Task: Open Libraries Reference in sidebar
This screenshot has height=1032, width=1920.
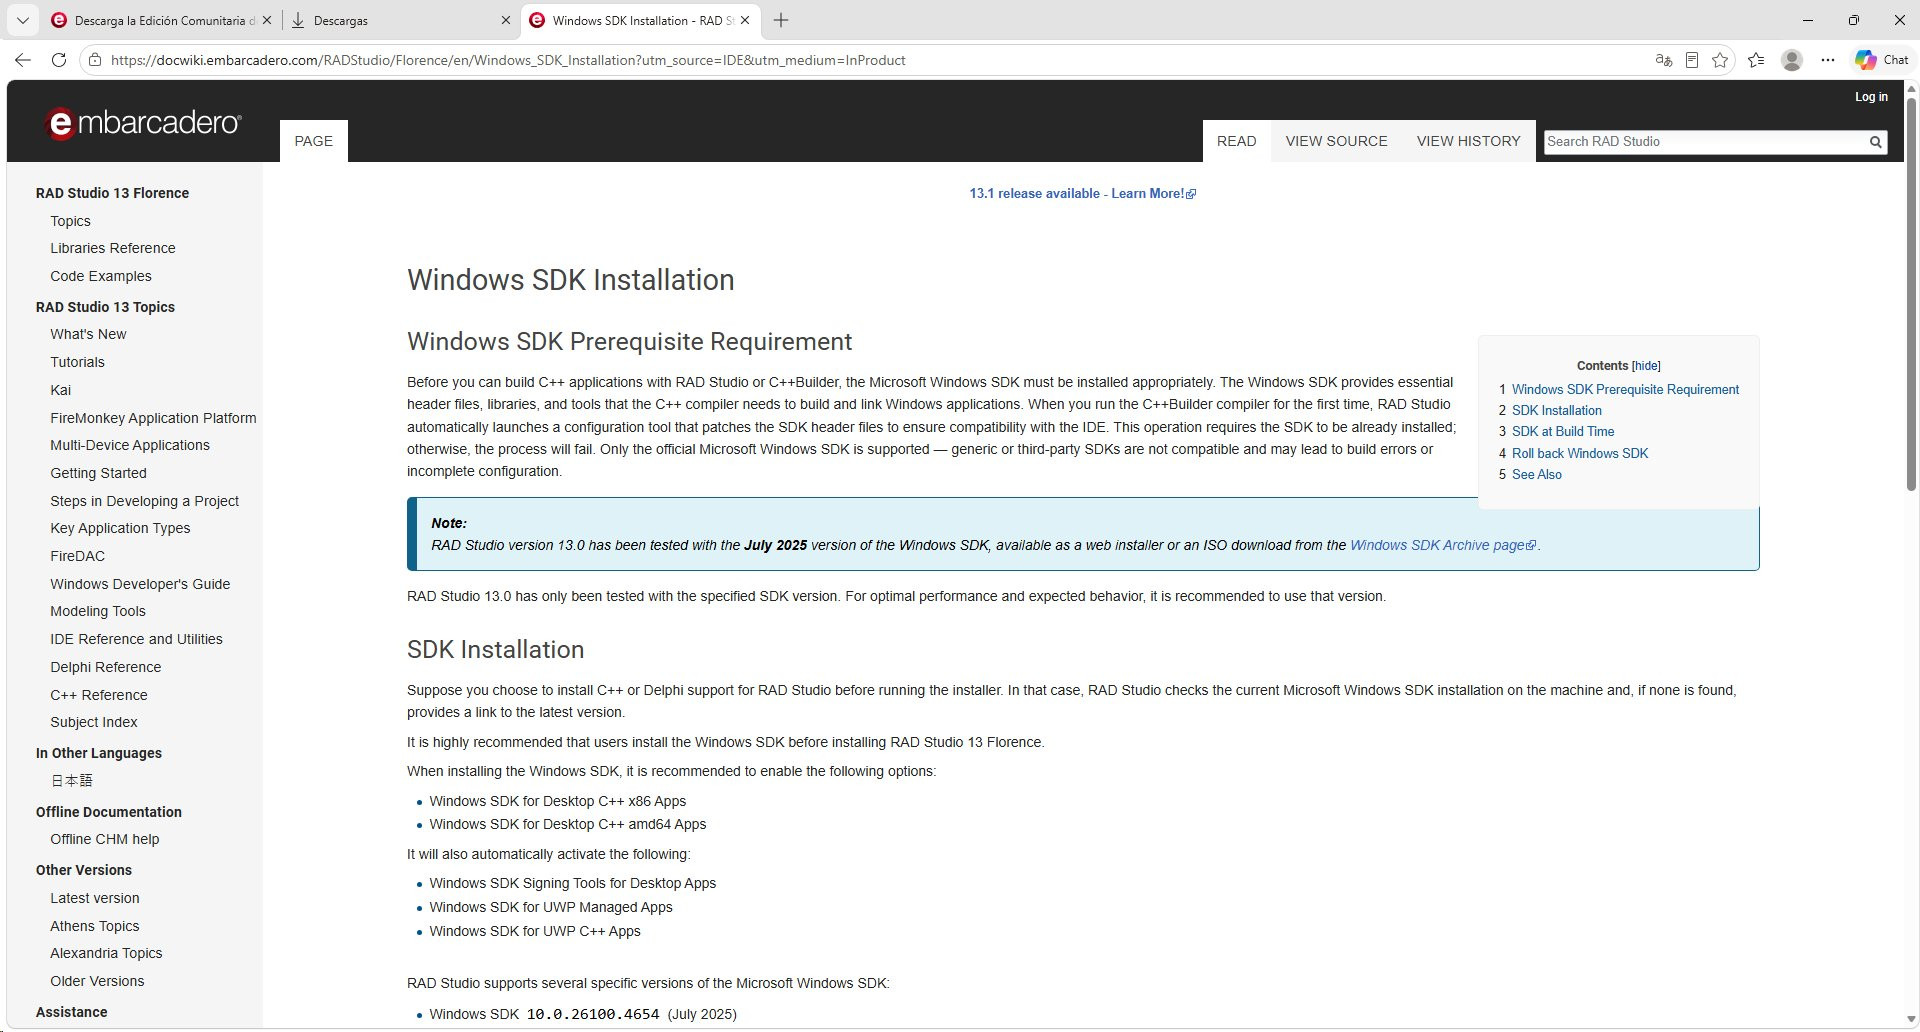Action: [113, 248]
